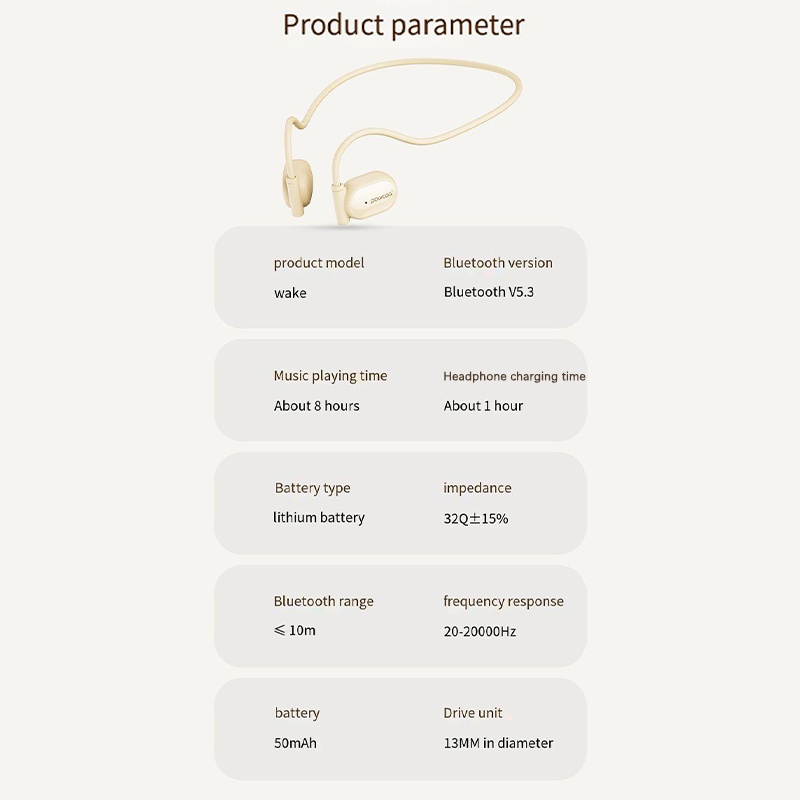800x800 pixels.
Task: Click the "20-20000Hz" value
Action: tap(480, 632)
